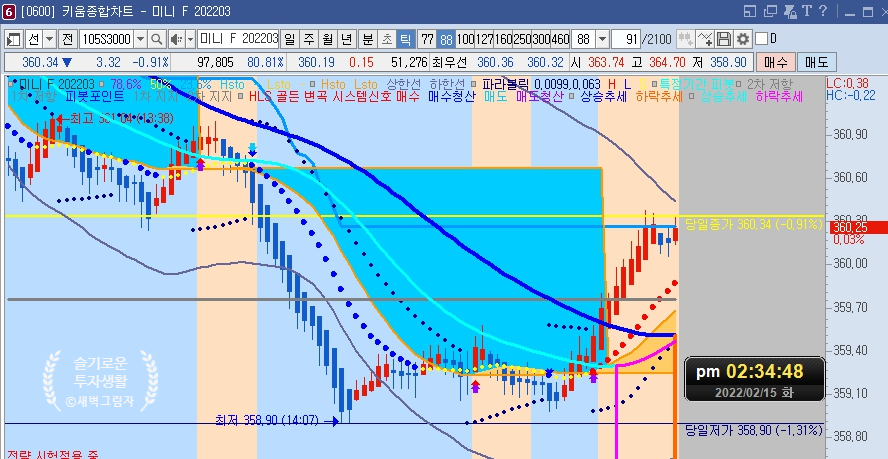The image size is (888, 459).
Task: Click 당일종가 360.34 line label
Action: coord(753,225)
